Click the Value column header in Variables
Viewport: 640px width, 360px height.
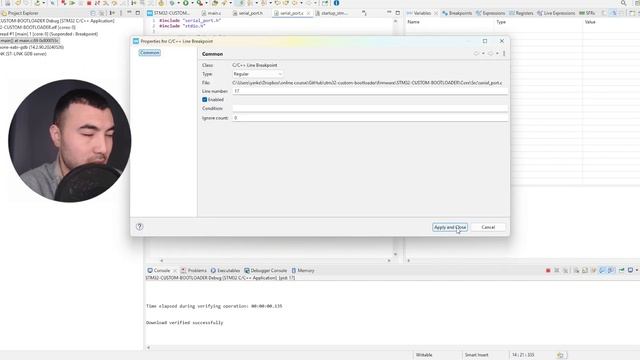point(590,22)
